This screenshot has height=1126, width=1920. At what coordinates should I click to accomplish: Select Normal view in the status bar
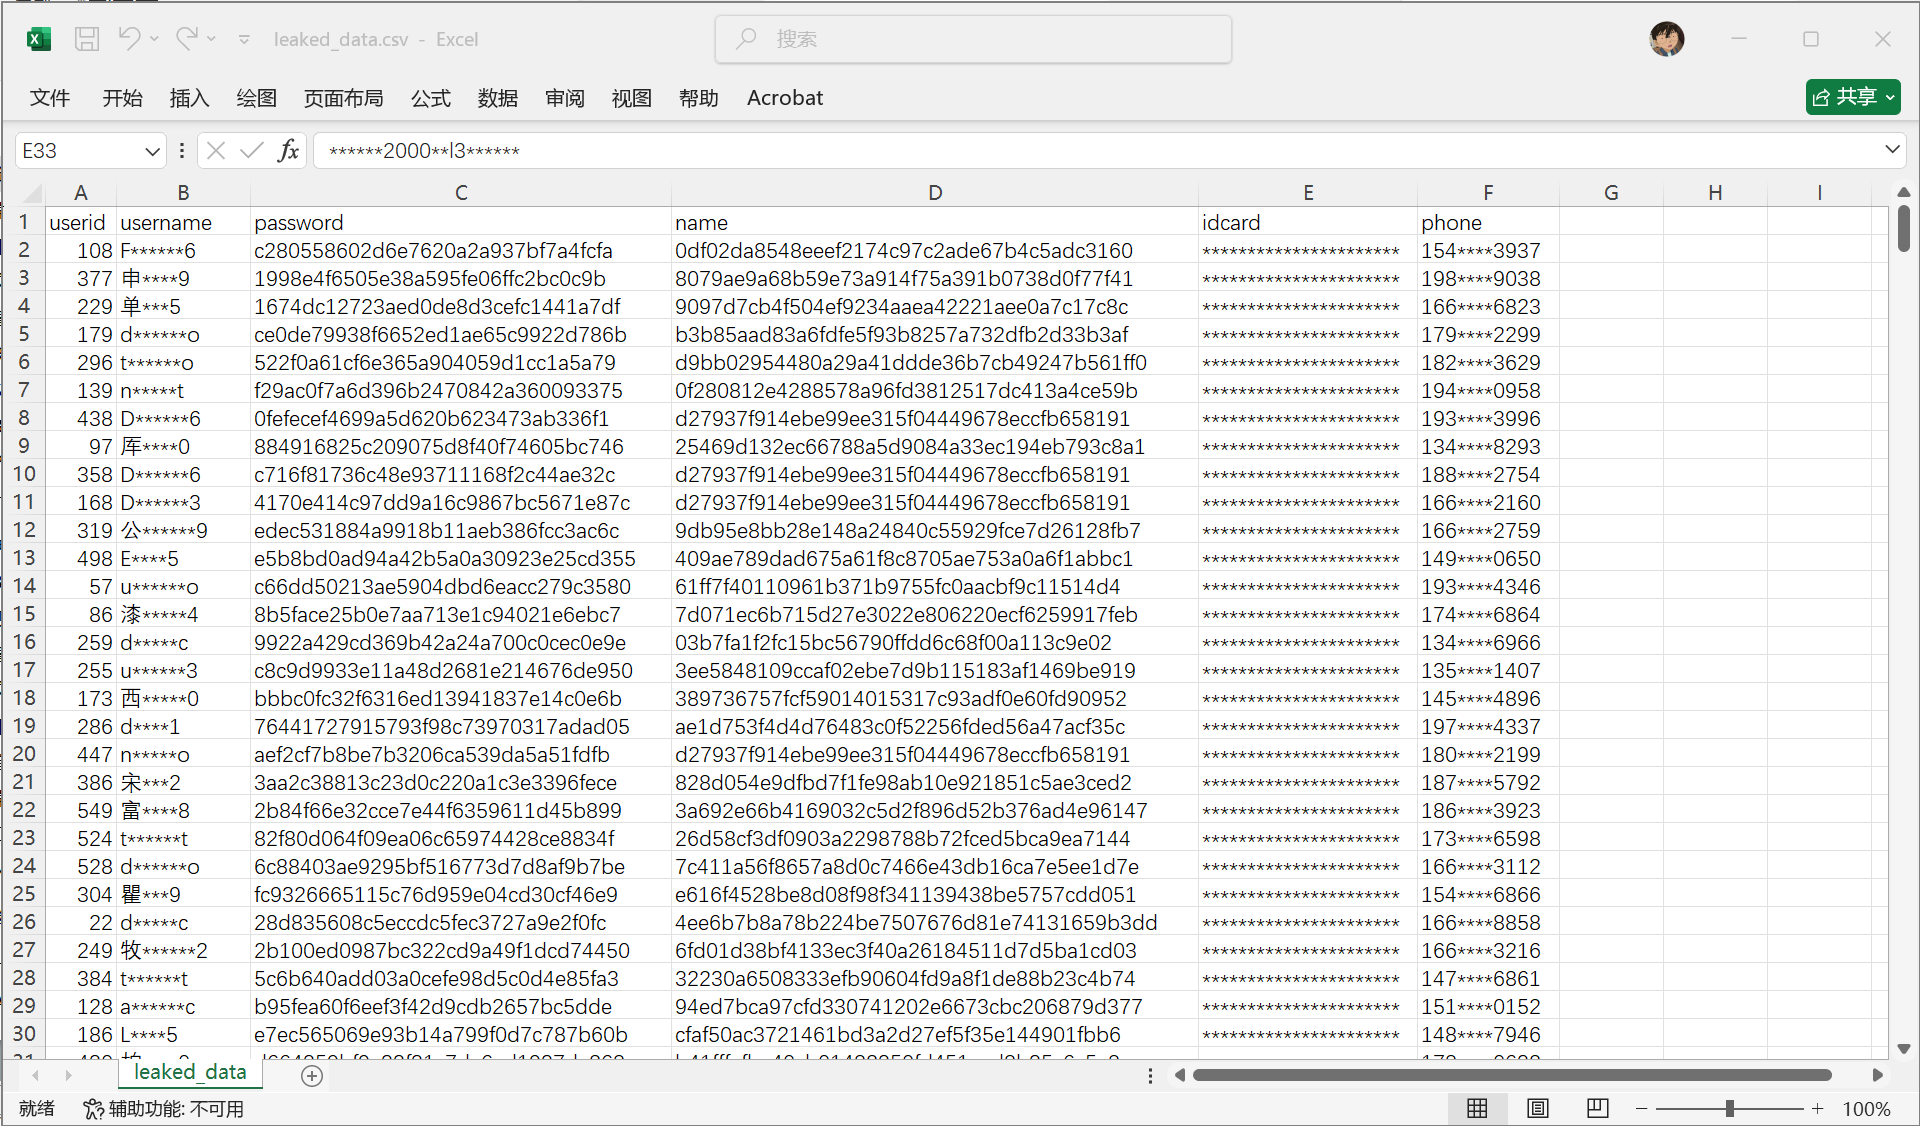click(1477, 1108)
